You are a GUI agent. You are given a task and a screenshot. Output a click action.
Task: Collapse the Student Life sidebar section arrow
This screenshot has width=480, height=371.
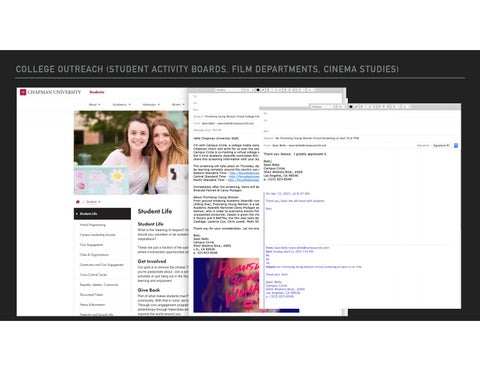tap(77, 214)
